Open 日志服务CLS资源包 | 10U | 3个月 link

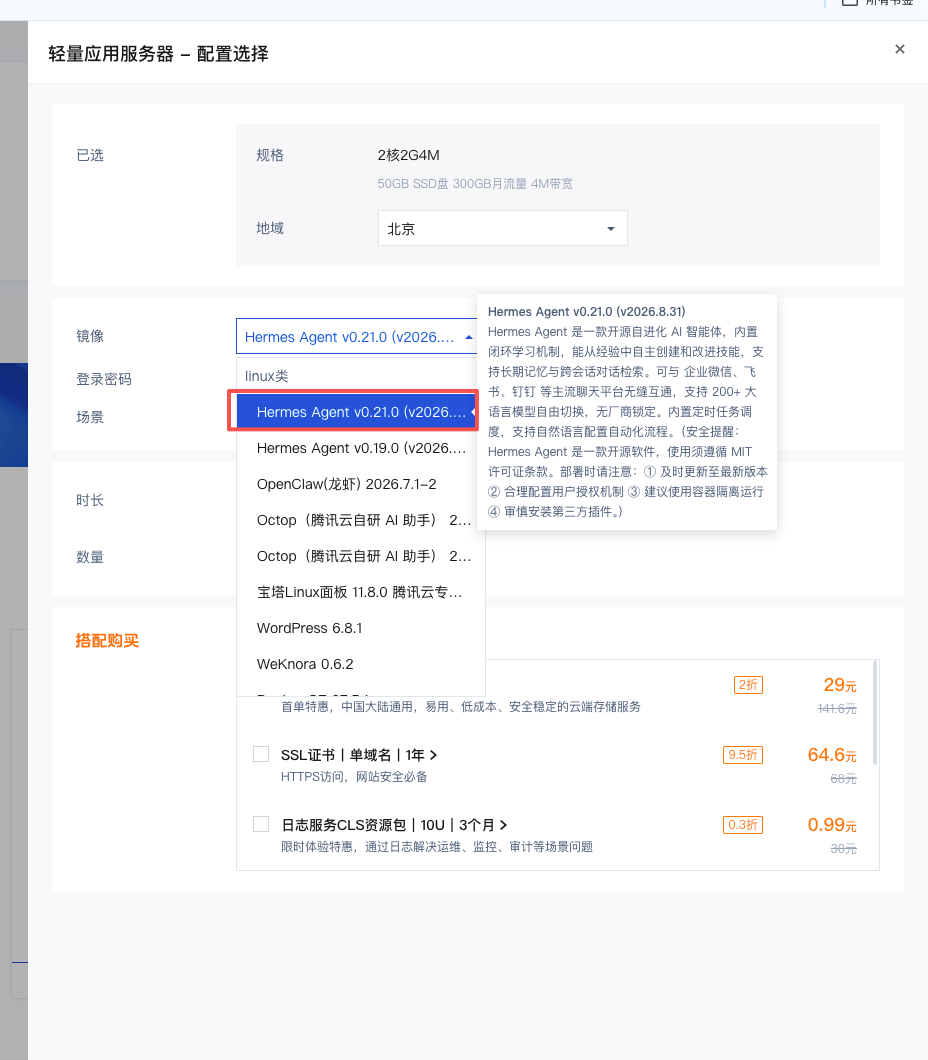click(x=394, y=825)
